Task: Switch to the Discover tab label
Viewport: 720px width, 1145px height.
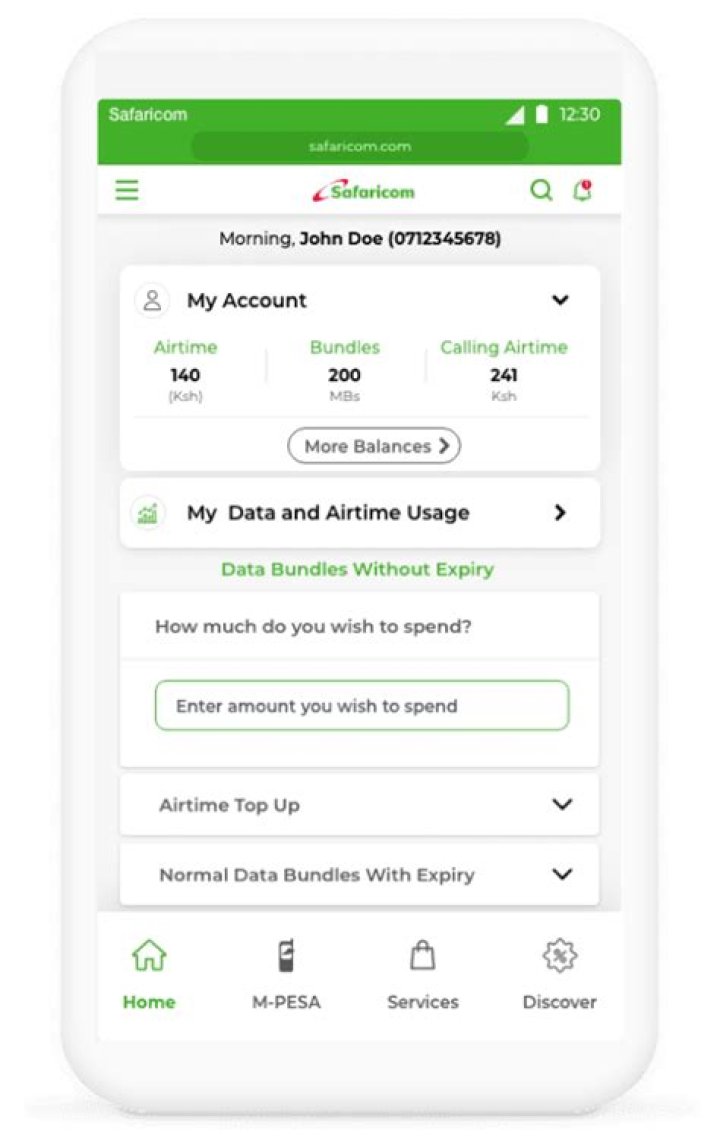Action: pyautogui.click(x=560, y=1002)
